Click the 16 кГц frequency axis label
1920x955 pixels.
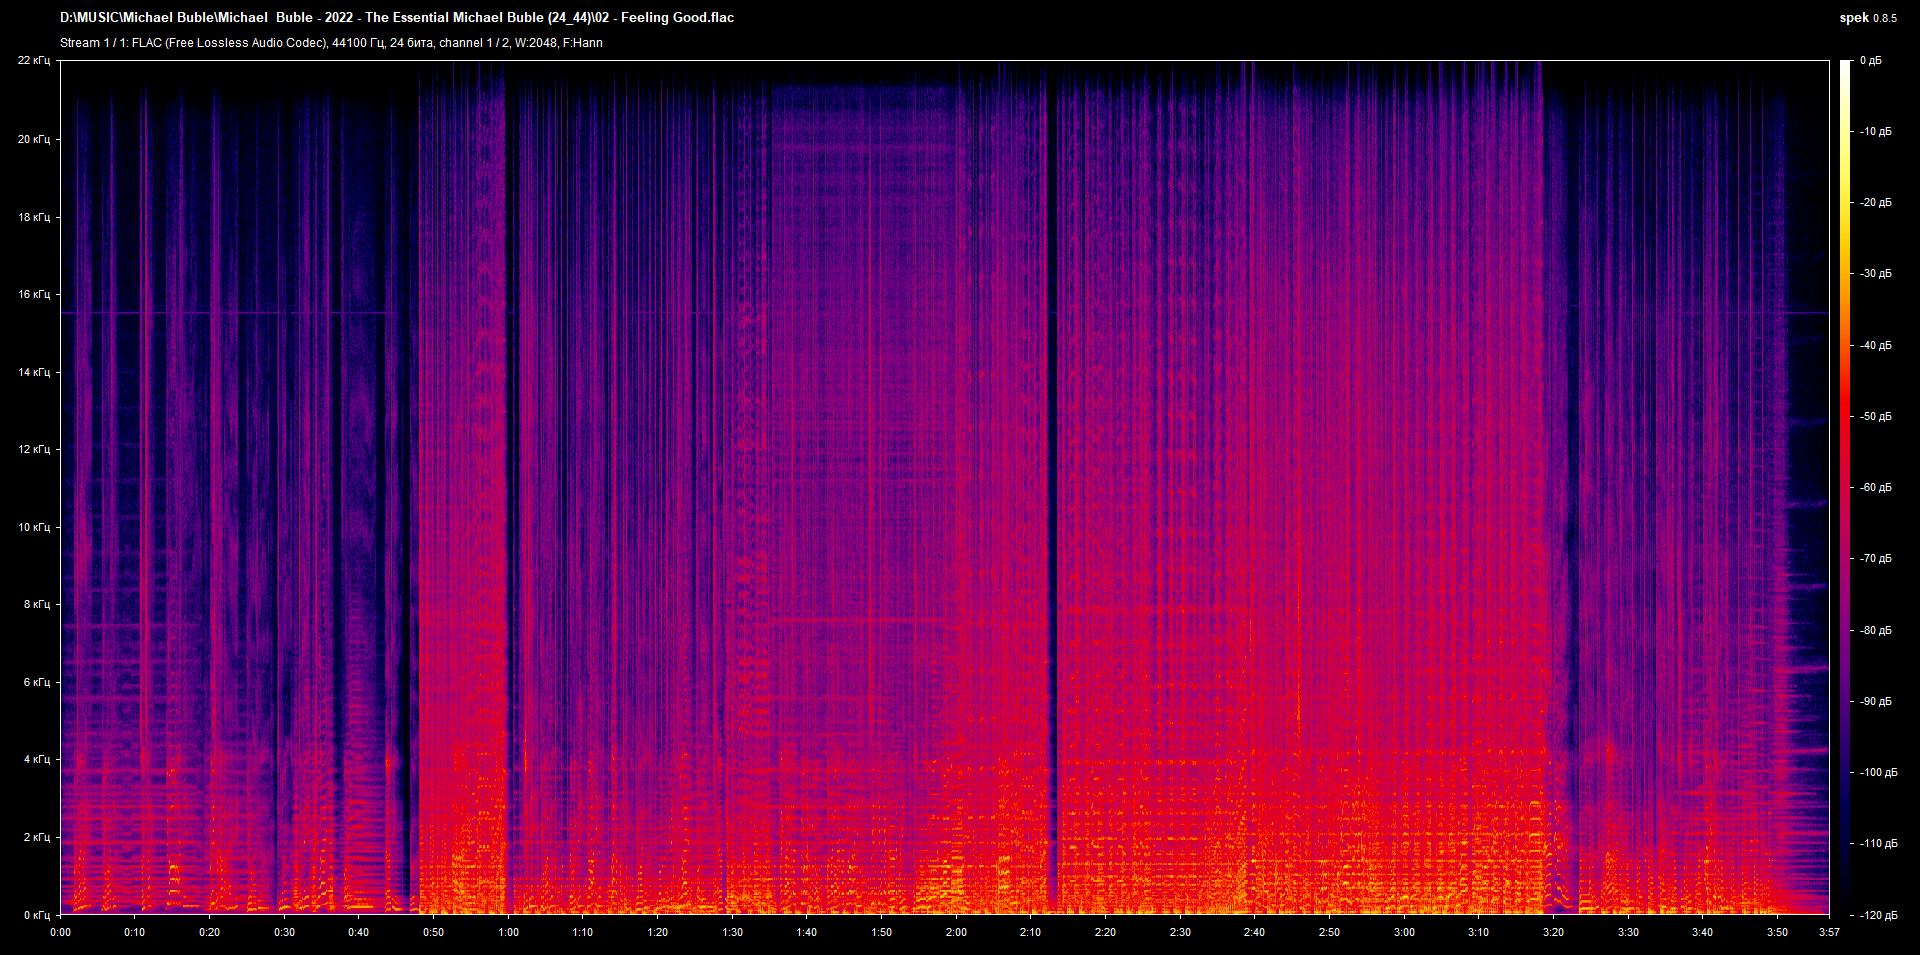click(34, 294)
